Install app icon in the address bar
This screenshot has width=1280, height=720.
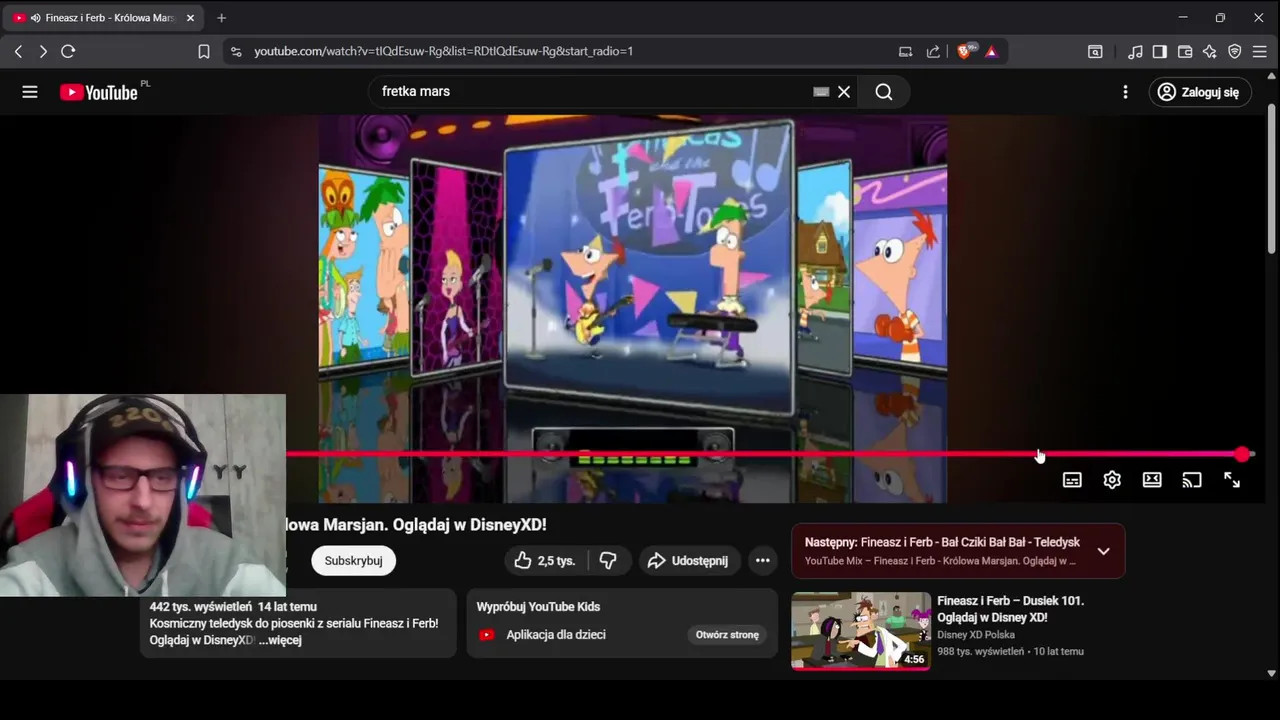(906, 51)
